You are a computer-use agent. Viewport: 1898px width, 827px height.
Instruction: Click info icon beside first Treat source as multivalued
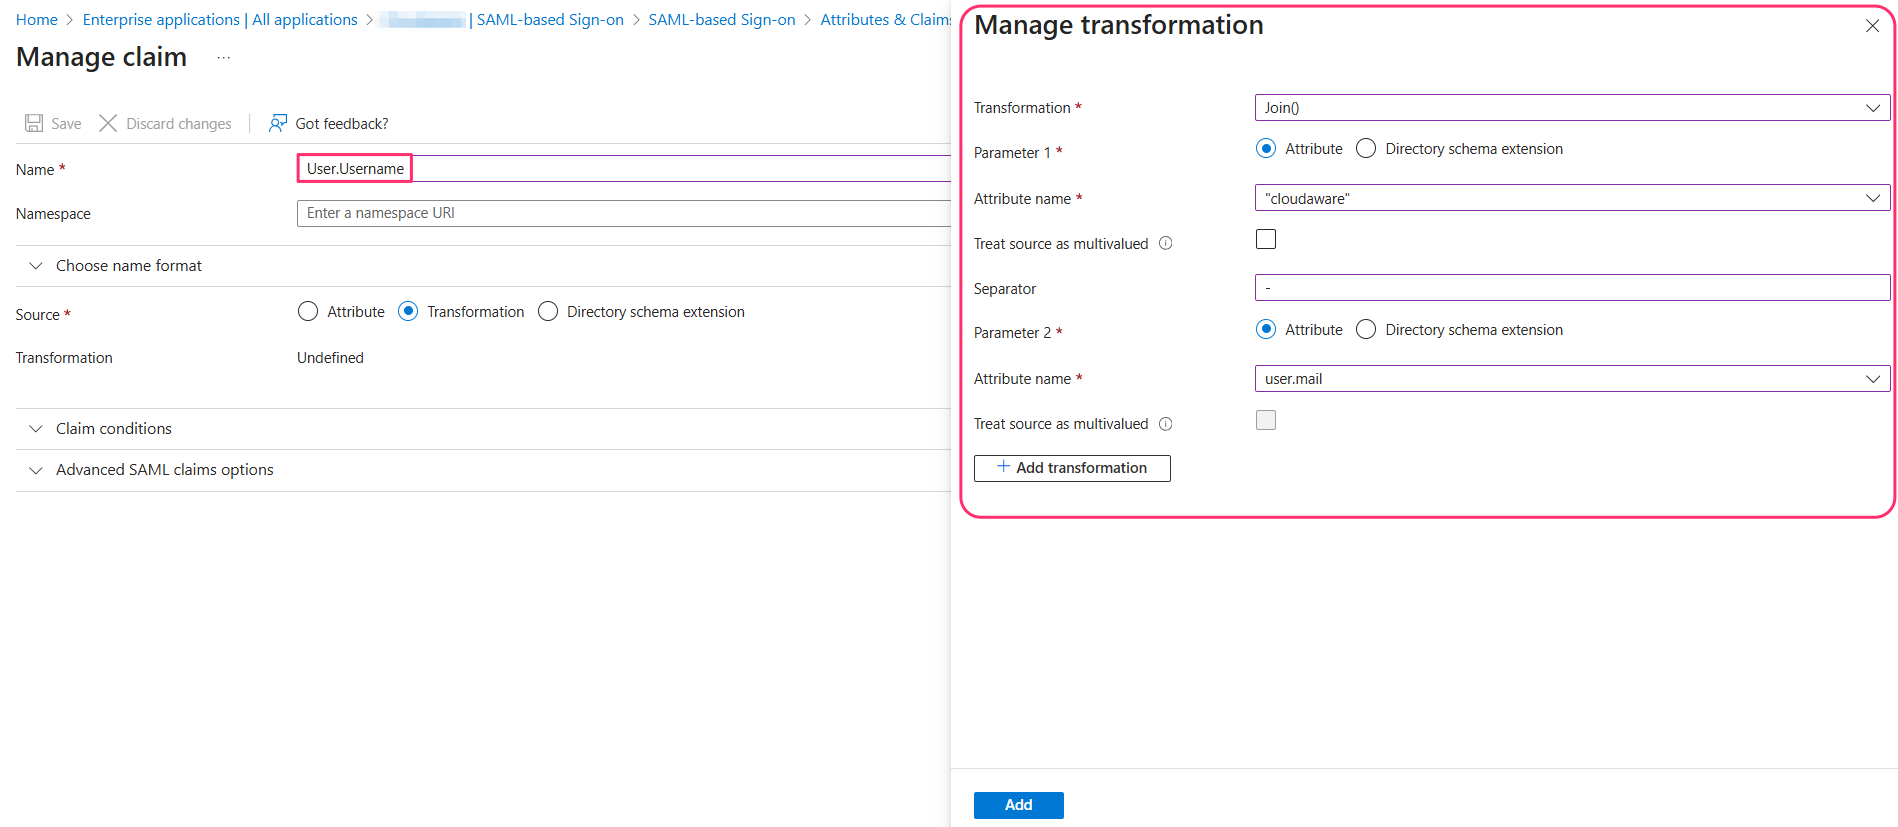pos(1165,243)
